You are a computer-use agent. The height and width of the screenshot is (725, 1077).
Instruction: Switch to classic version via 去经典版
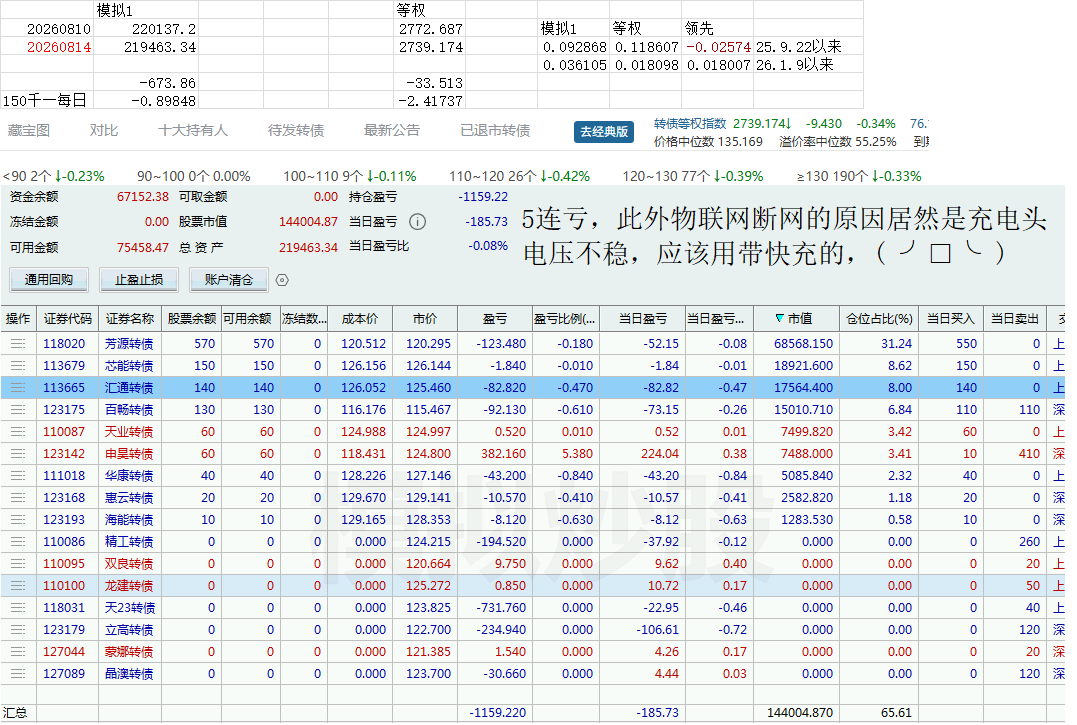pyautogui.click(x=604, y=131)
